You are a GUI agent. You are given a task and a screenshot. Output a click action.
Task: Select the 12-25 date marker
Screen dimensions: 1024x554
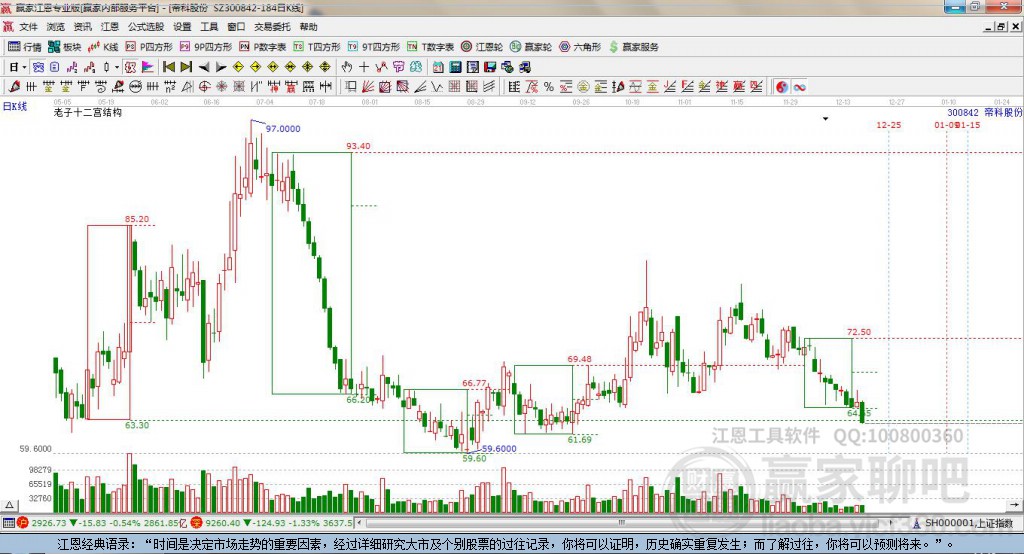[x=888, y=125]
